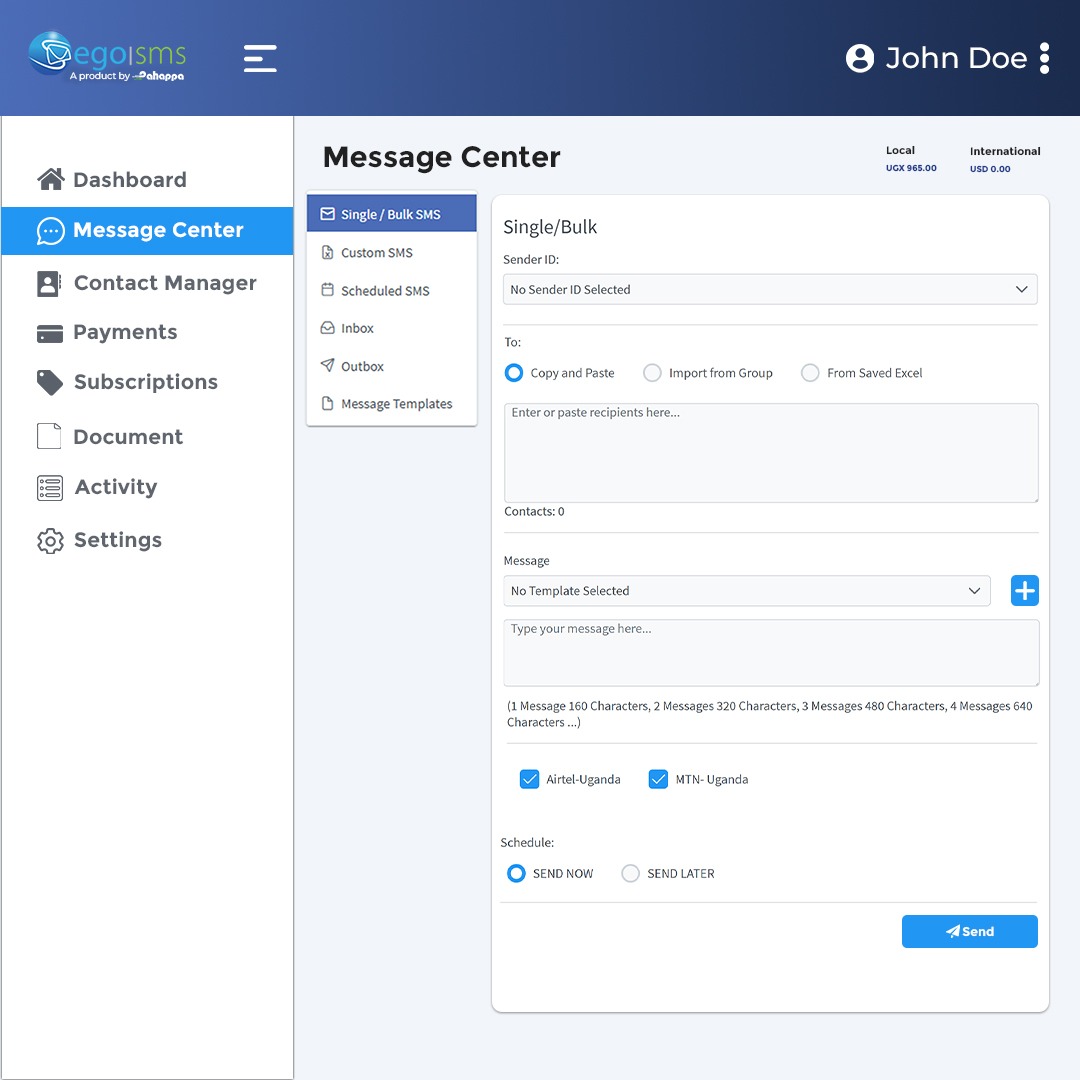Select the Copy and Paste radio option

tap(514, 373)
